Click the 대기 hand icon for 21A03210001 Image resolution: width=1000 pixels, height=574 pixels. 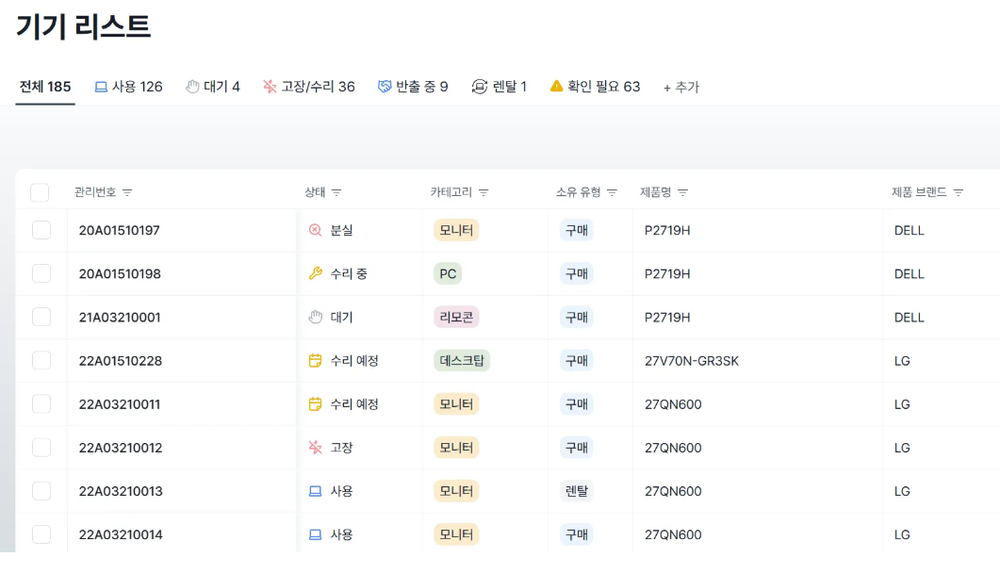pos(315,317)
